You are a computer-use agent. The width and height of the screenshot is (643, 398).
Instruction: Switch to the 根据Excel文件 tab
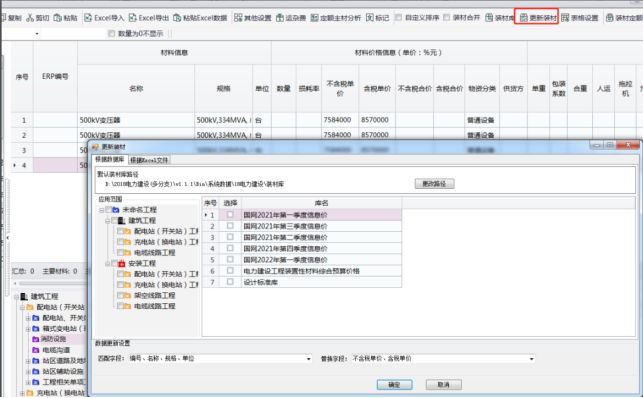click(149, 160)
